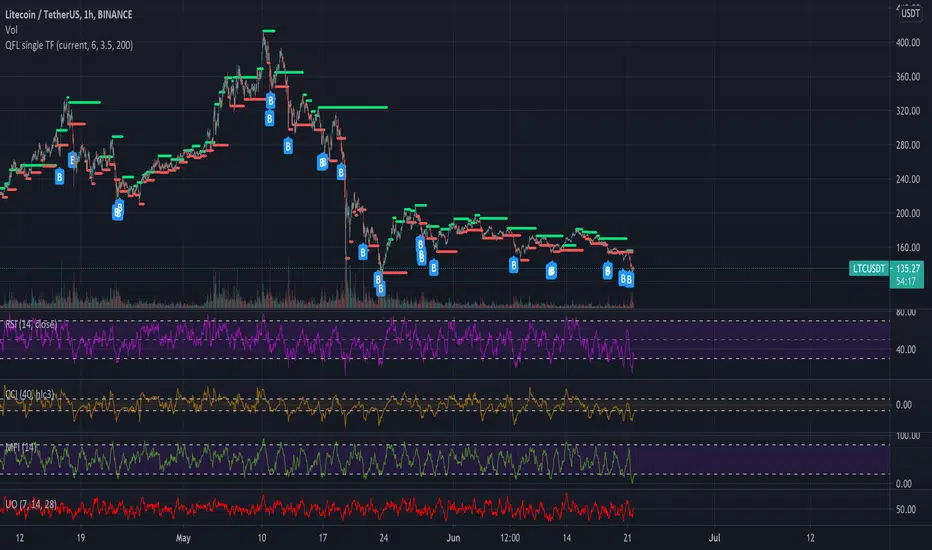Viewport: 932px width, 550px height.
Task: Select the Vol indicator legend label
Action: 11,30
